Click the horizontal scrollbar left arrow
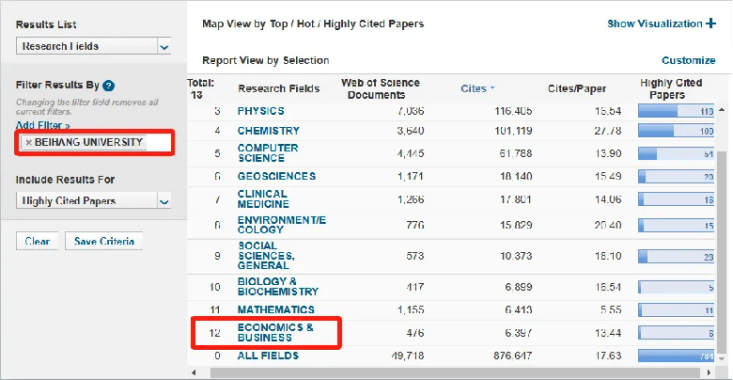Image resolution: width=733 pixels, height=380 pixels. (x=194, y=373)
